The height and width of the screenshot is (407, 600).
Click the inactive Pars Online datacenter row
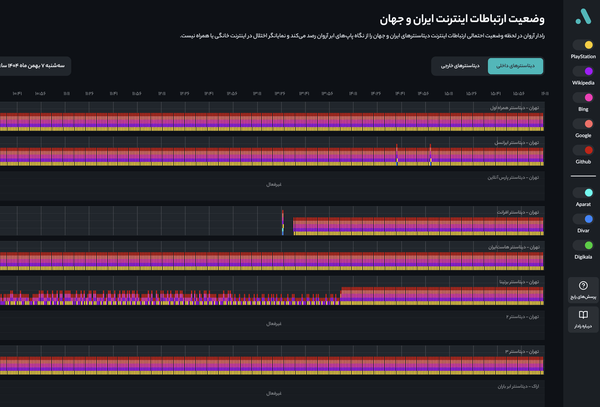pyautogui.click(x=272, y=186)
